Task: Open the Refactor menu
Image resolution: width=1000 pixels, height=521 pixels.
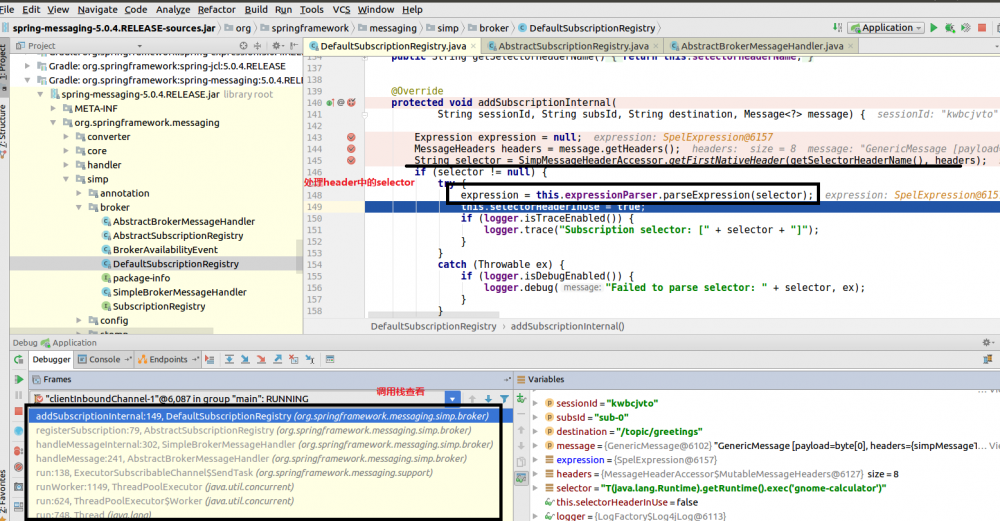Action: click(216, 9)
